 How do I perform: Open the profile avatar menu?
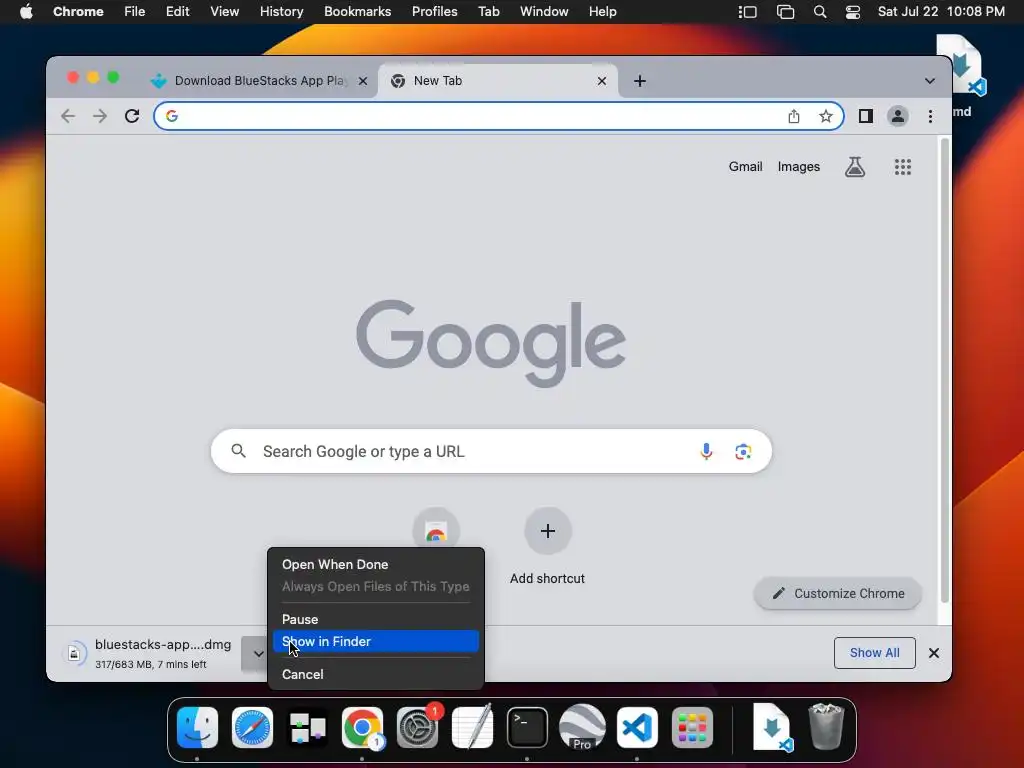pyautogui.click(x=898, y=116)
